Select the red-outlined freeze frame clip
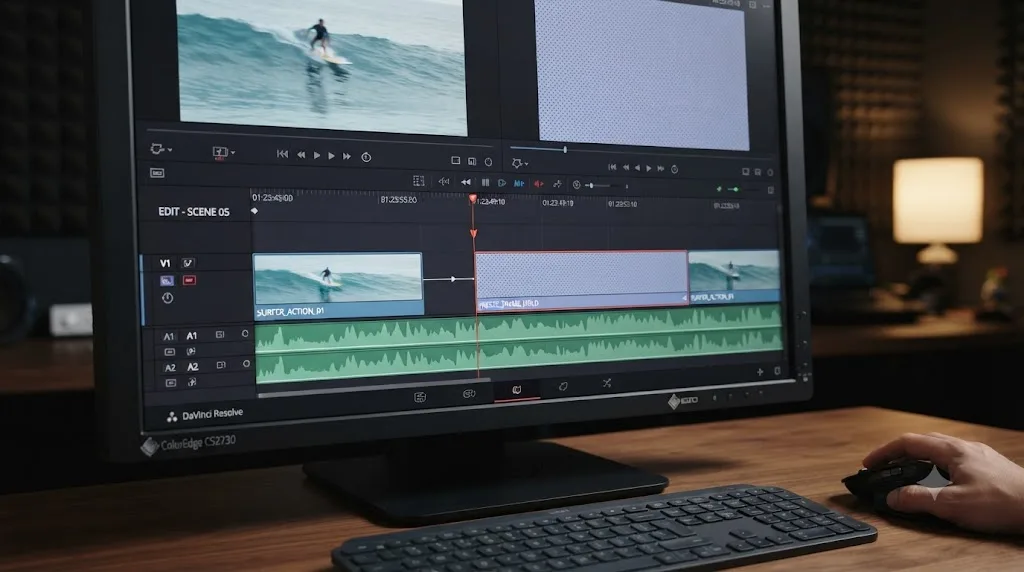1024x572 pixels. [x=581, y=280]
